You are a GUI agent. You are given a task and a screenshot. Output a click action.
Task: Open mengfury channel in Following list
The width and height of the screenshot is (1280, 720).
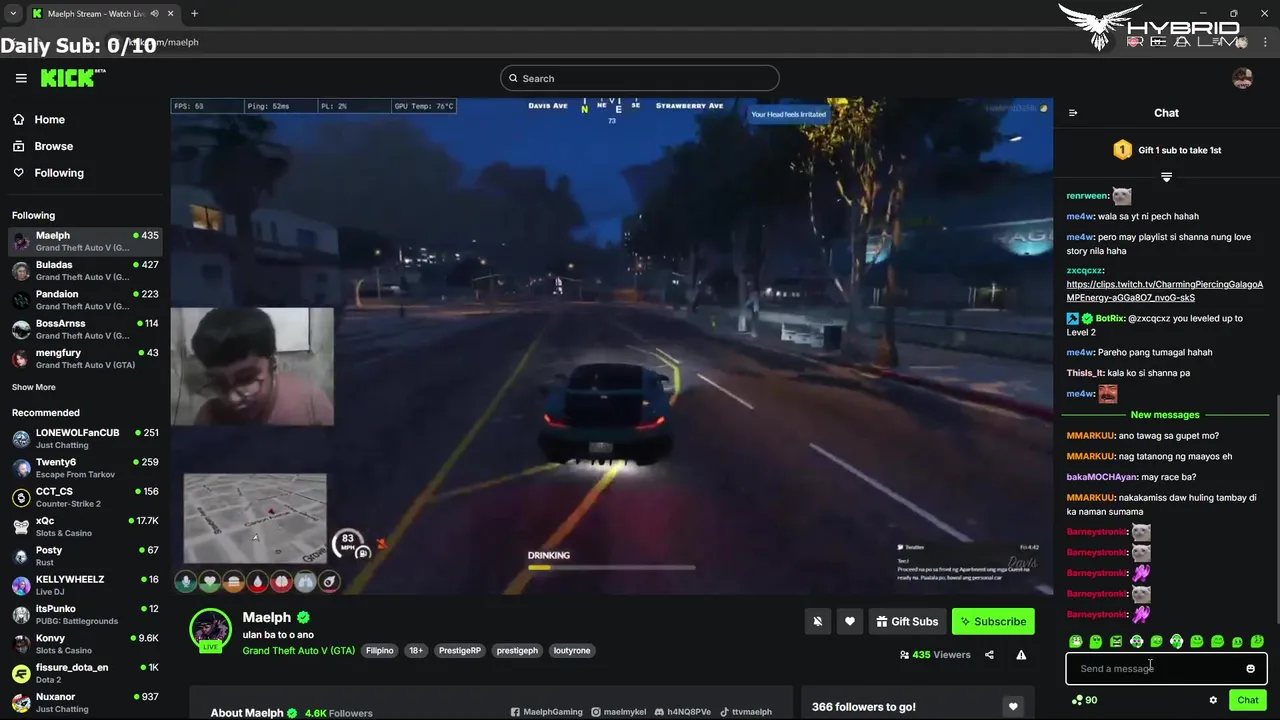pos(85,358)
